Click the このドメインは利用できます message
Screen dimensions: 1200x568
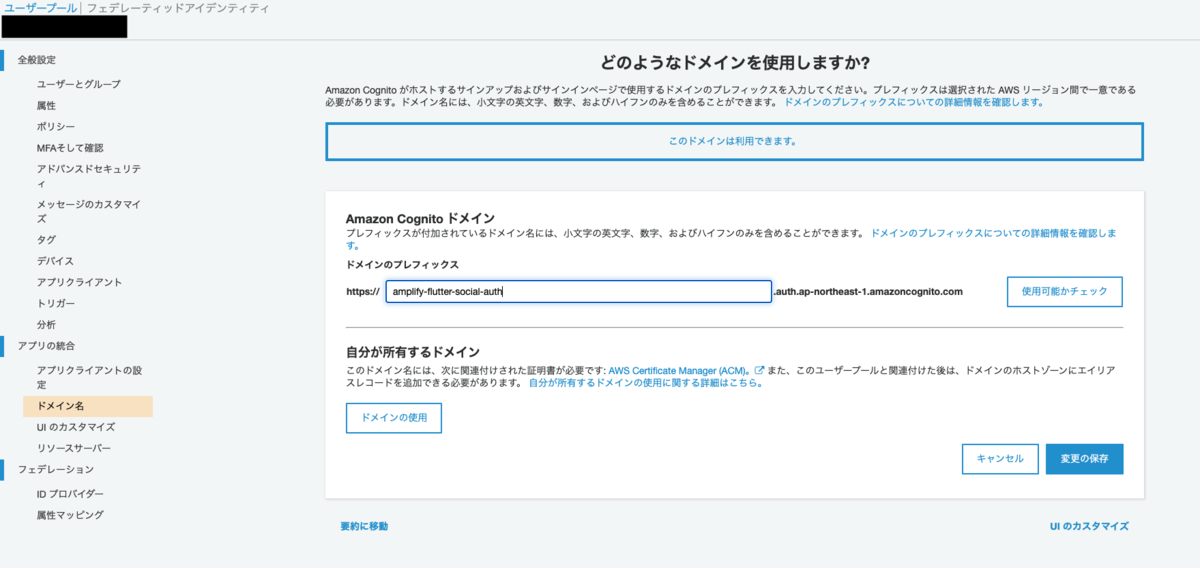click(733, 141)
